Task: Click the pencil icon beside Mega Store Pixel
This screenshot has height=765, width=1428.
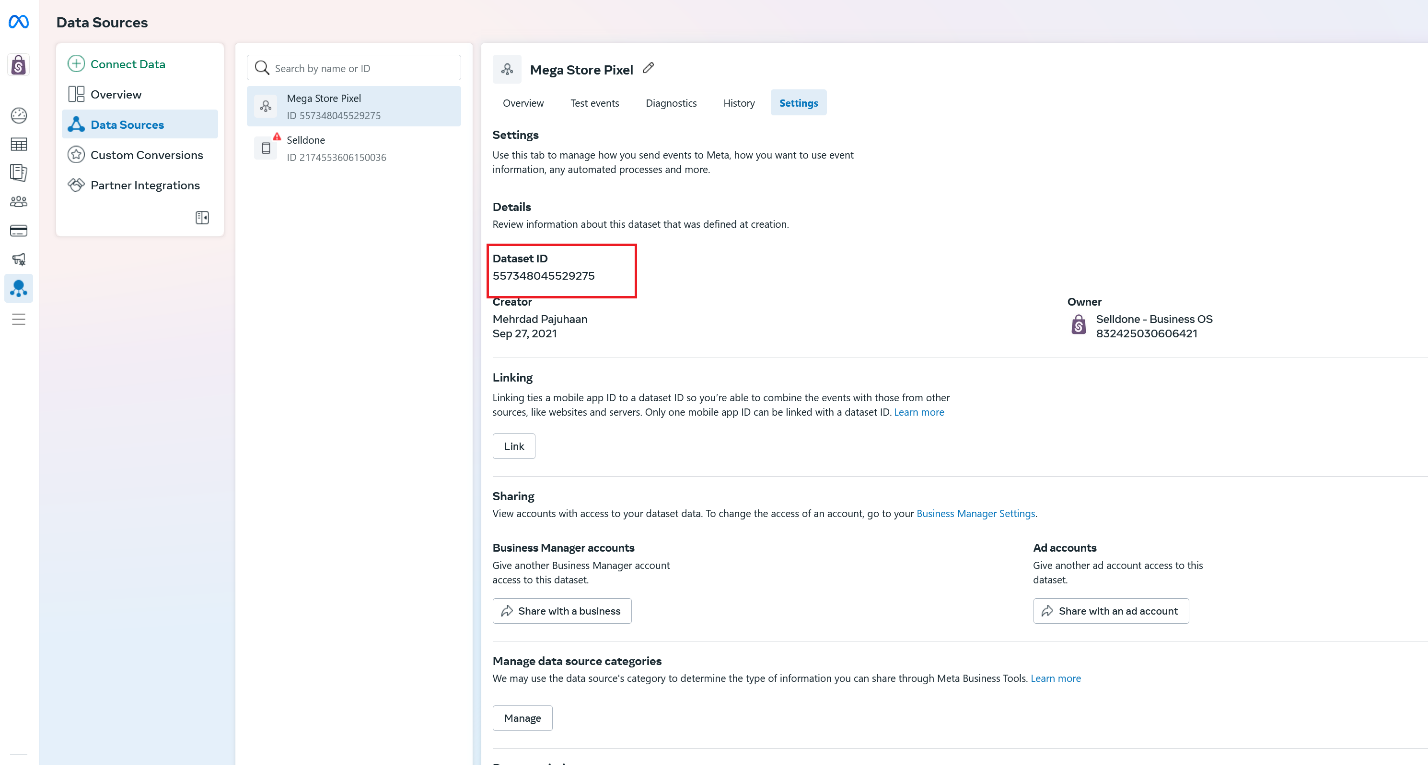Action: click(648, 68)
